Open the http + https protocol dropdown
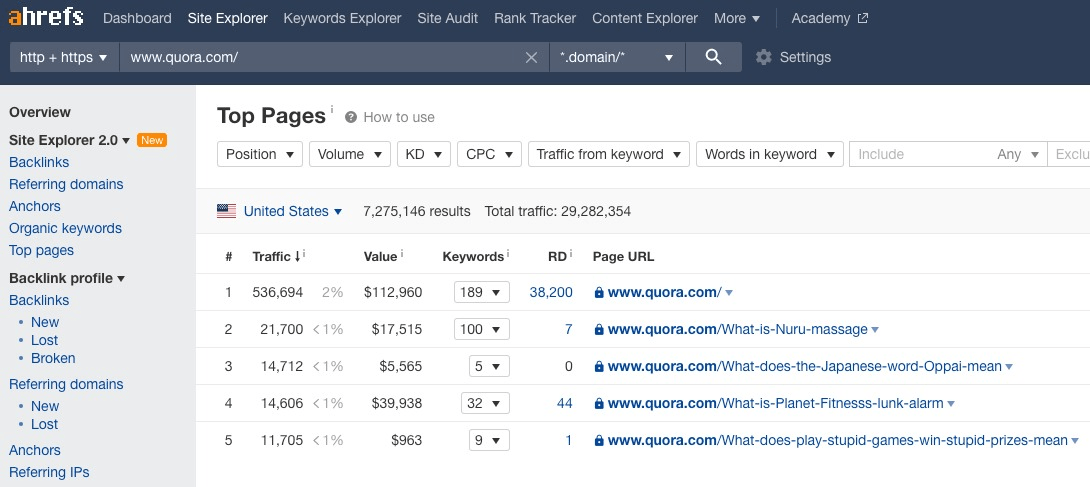The image size is (1090, 487). coord(64,57)
